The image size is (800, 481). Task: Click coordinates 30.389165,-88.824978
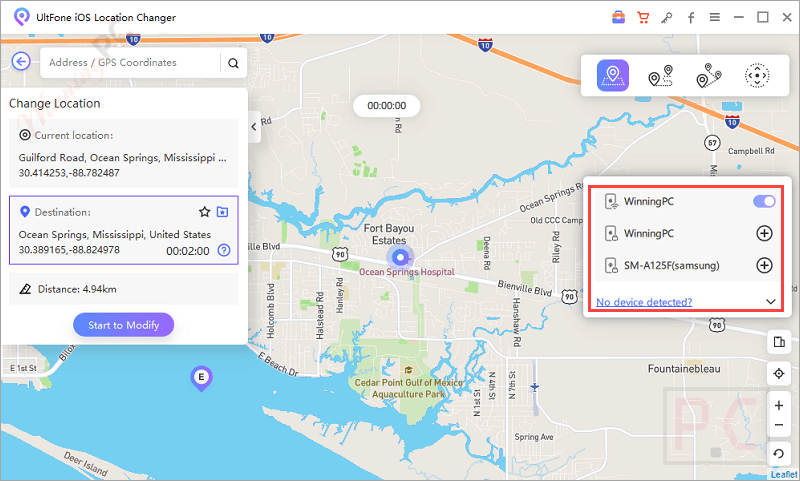click(x=69, y=250)
